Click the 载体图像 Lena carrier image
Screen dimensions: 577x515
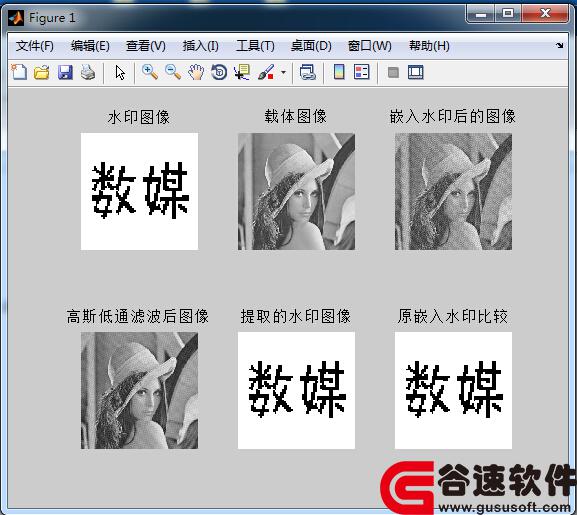[x=296, y=191]
